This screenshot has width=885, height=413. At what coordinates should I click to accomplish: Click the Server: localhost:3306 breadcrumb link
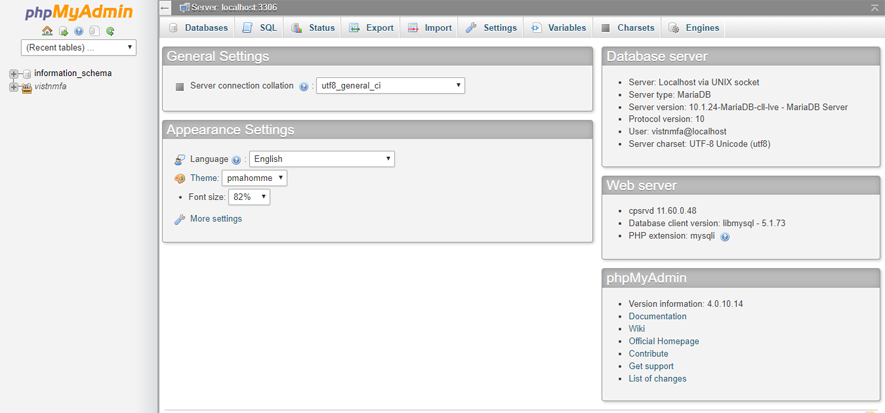pos(234,8)
